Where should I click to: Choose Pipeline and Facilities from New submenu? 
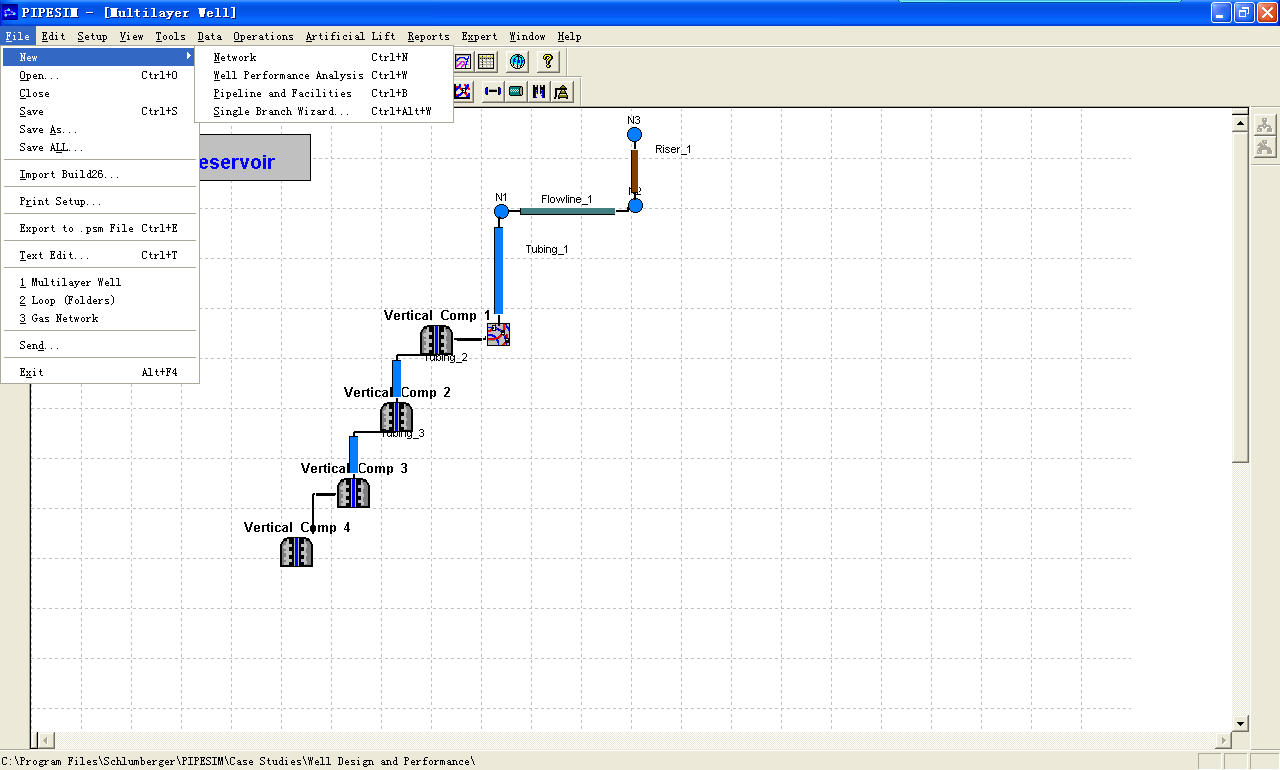click(324, 93)
